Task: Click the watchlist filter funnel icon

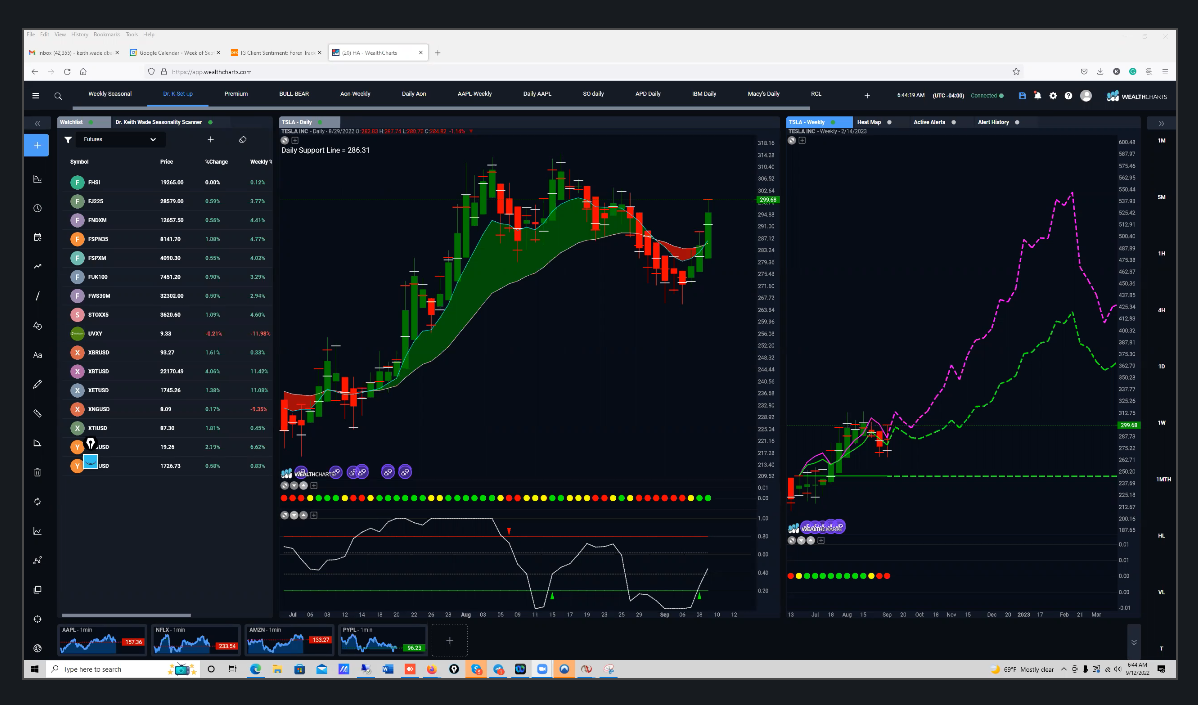Action: click(x=68, y=140)
